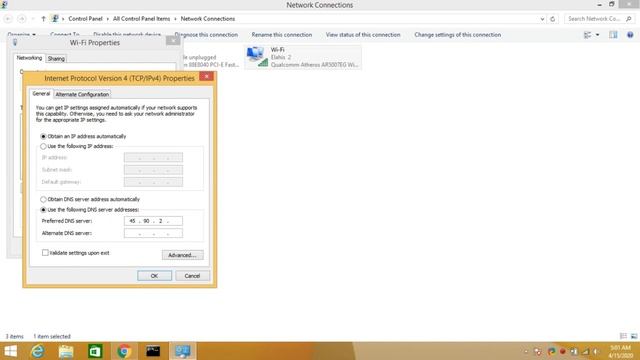Expand the address bar history dropdown
The width and height of the screenshot is (640, 360).
click(x=542, y=19)
